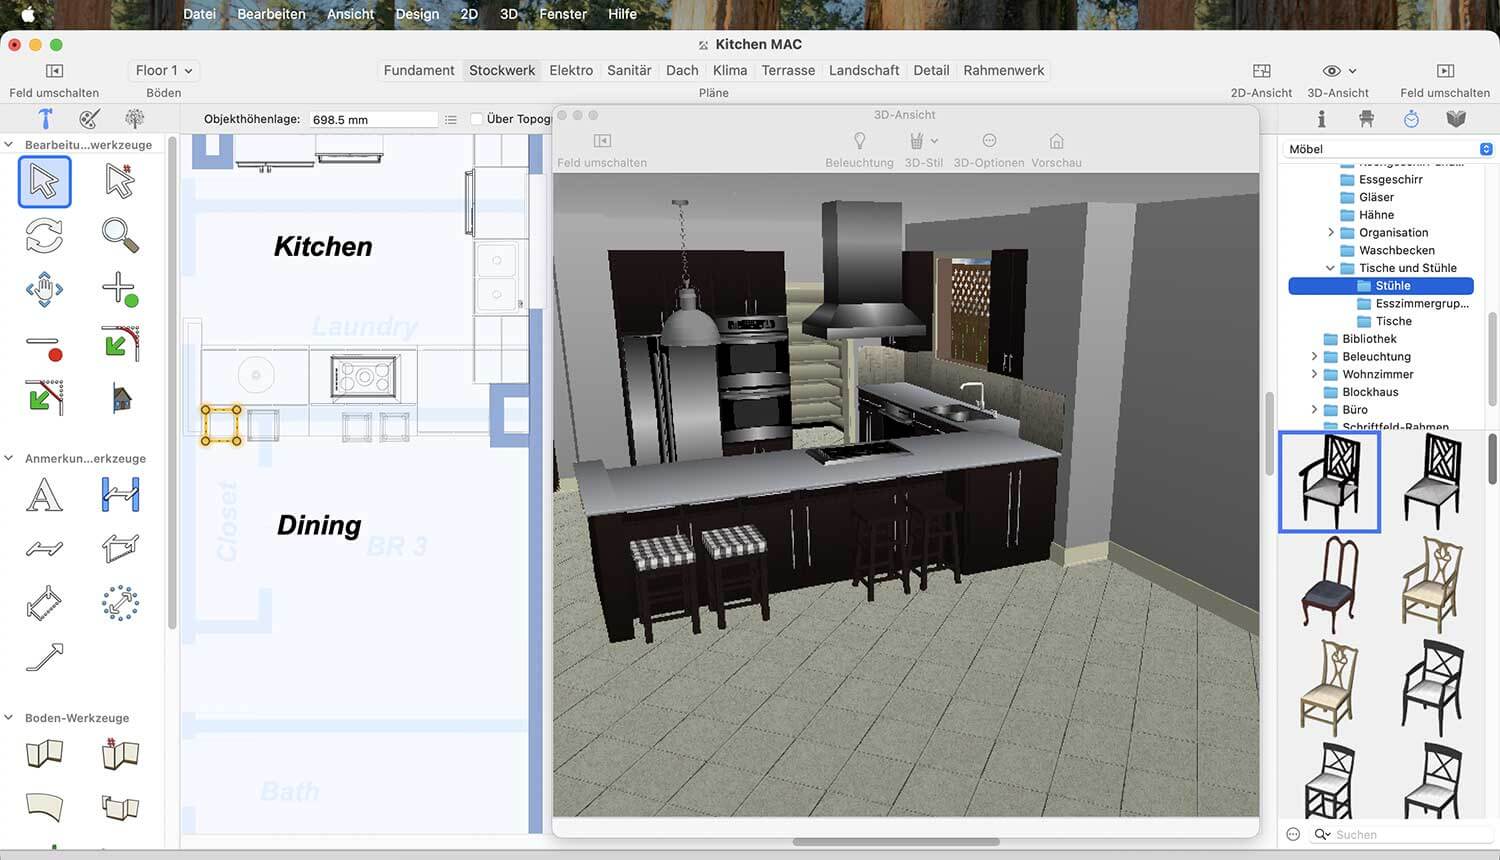The image size is (1500, 860).
Task: Toggle the left Feld umschalten panel
Action: (x=54, y=71)
